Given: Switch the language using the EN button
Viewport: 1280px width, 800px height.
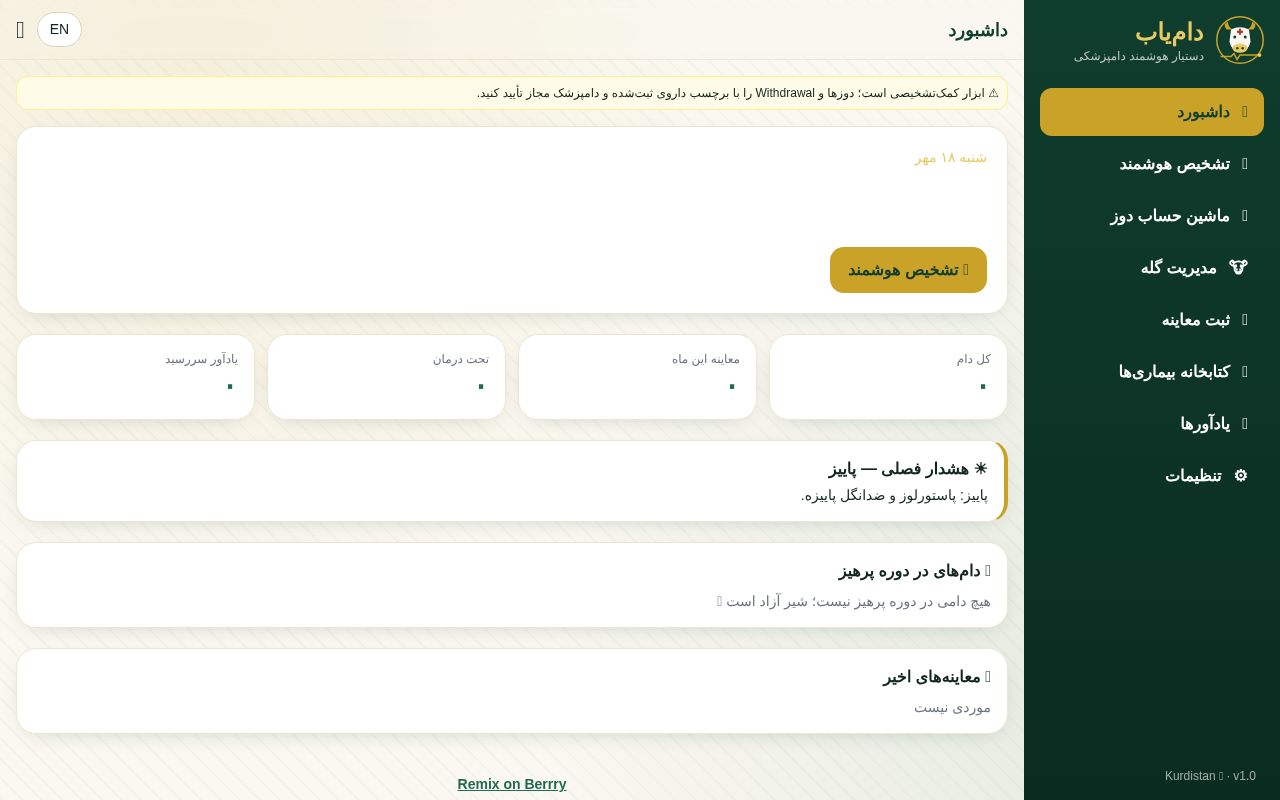Looking at the screenshot, I should click(x=59, y=29).
